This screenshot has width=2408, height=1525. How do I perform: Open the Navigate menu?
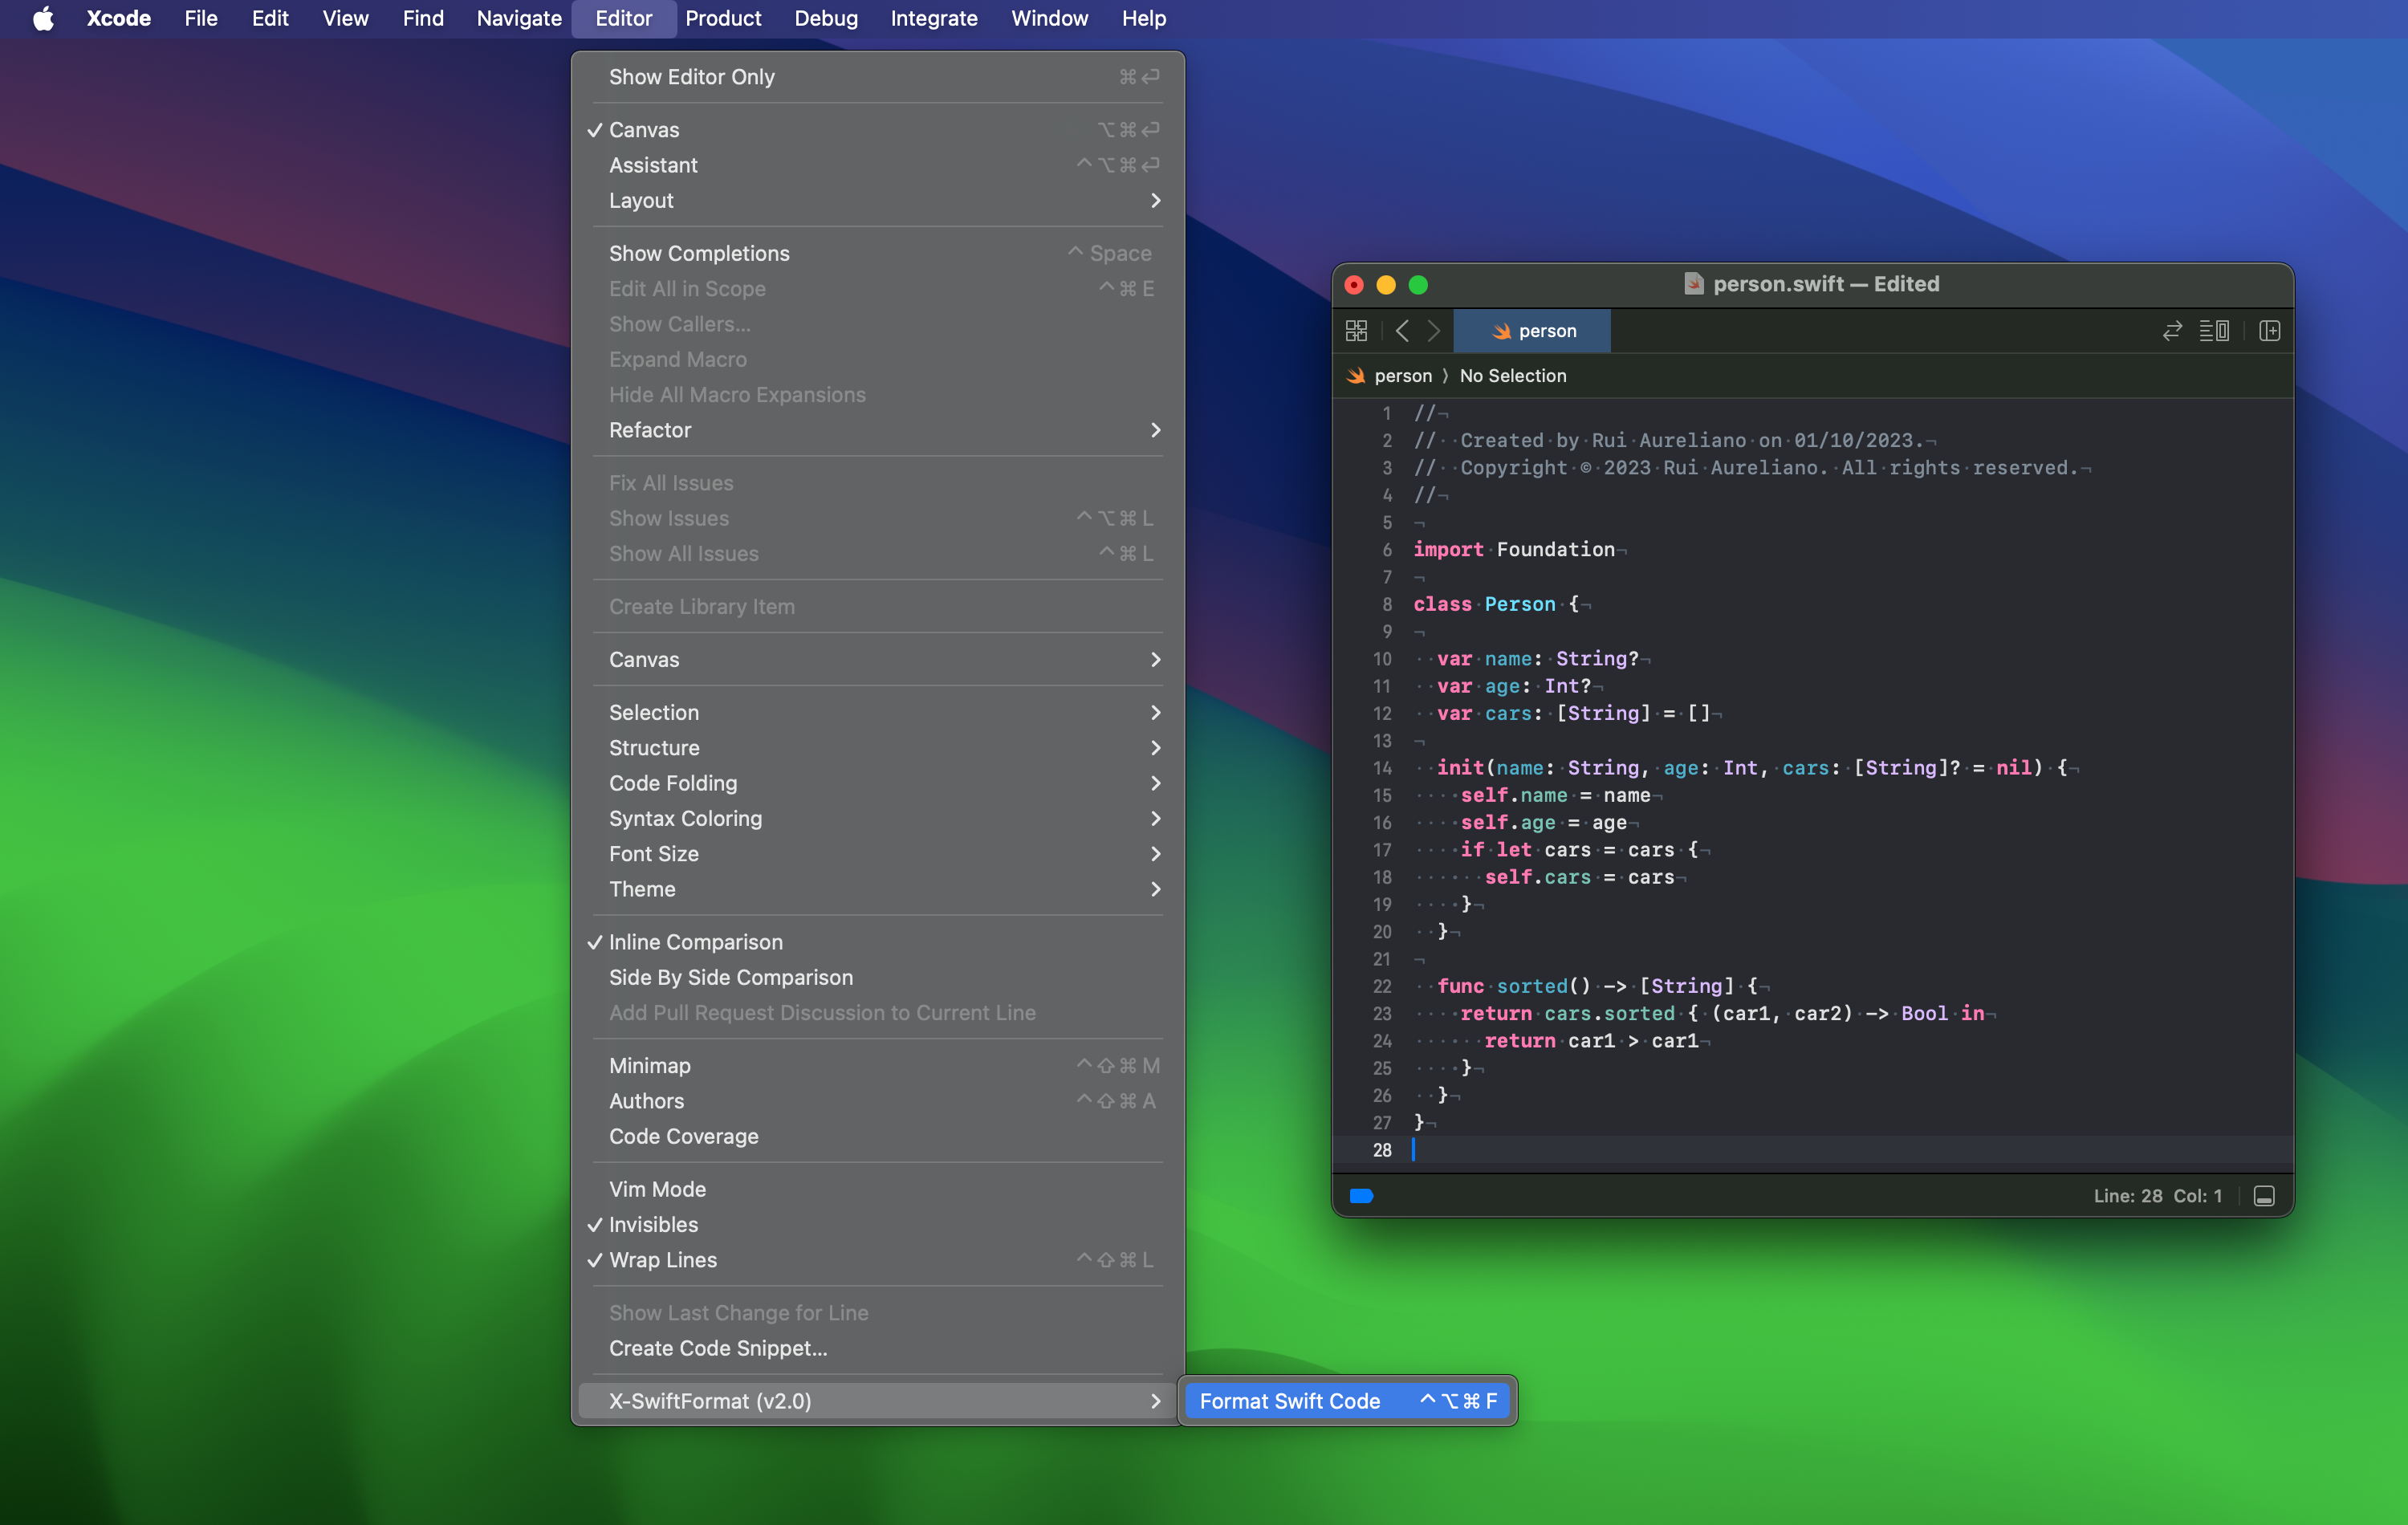(x=519, y=18)
